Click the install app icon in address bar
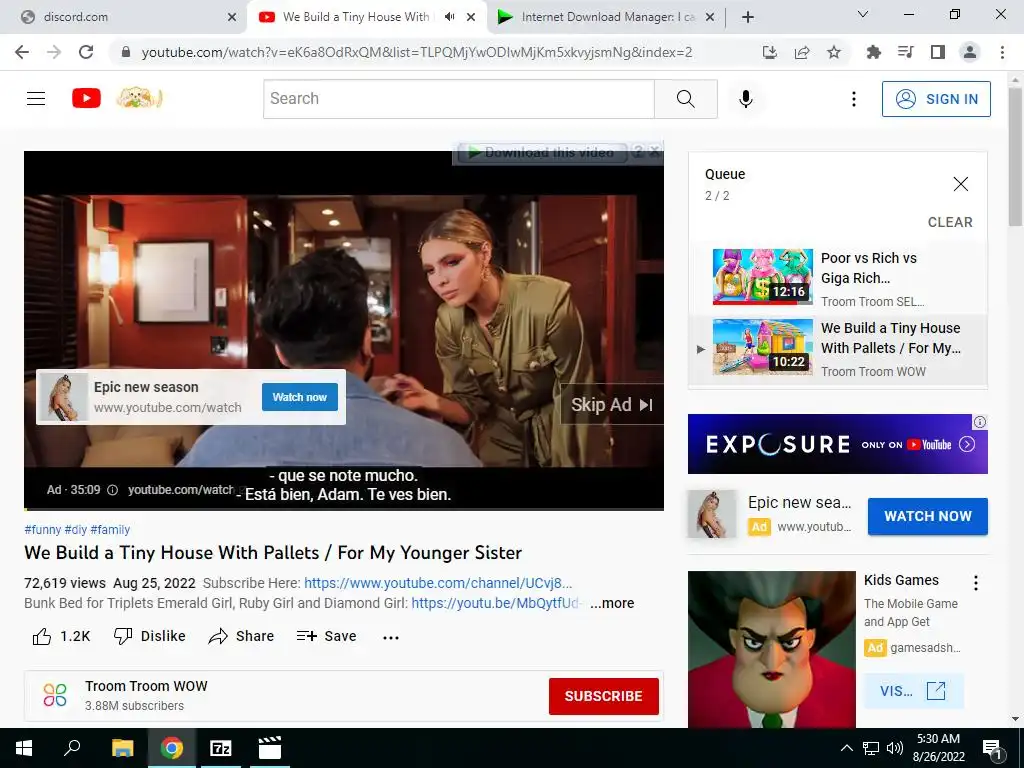 click(770, 52)
